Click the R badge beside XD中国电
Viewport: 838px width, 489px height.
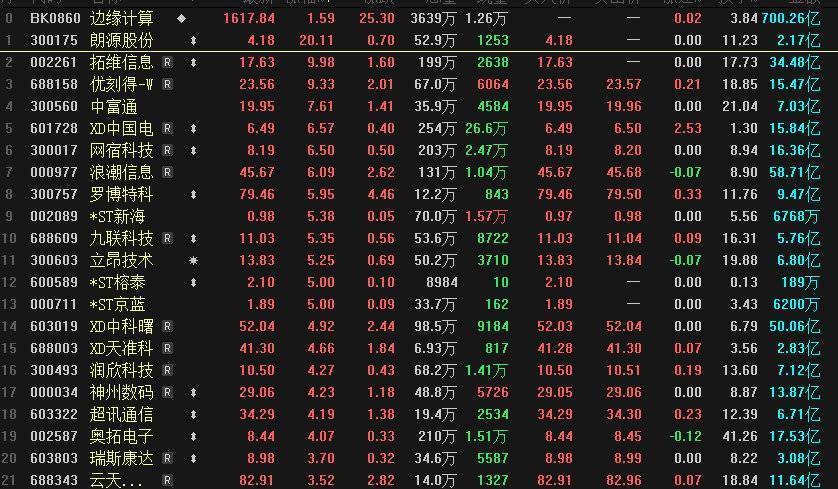click(x=167, y=128)
